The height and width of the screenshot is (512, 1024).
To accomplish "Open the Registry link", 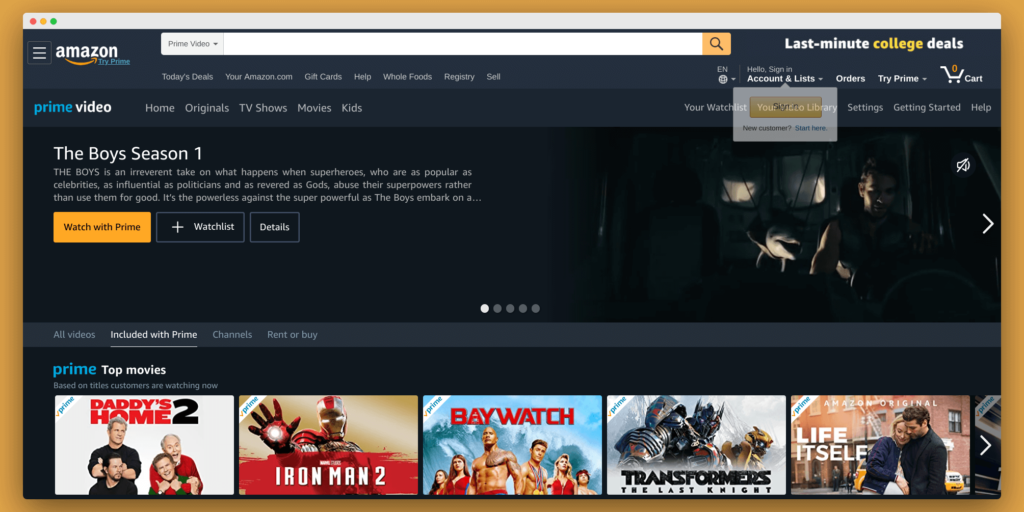I will pyautogui.click(x=459, y=76).
